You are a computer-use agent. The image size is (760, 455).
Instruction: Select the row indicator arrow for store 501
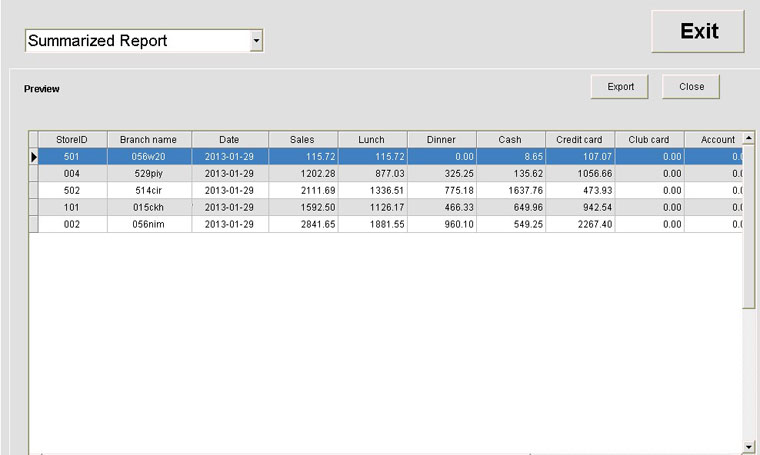click(x=33, y=157)
